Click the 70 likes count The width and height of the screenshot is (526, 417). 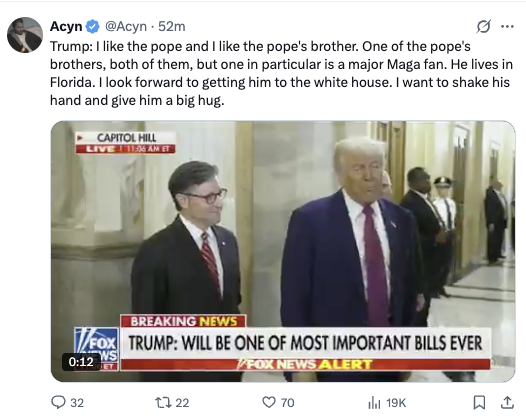287,403
